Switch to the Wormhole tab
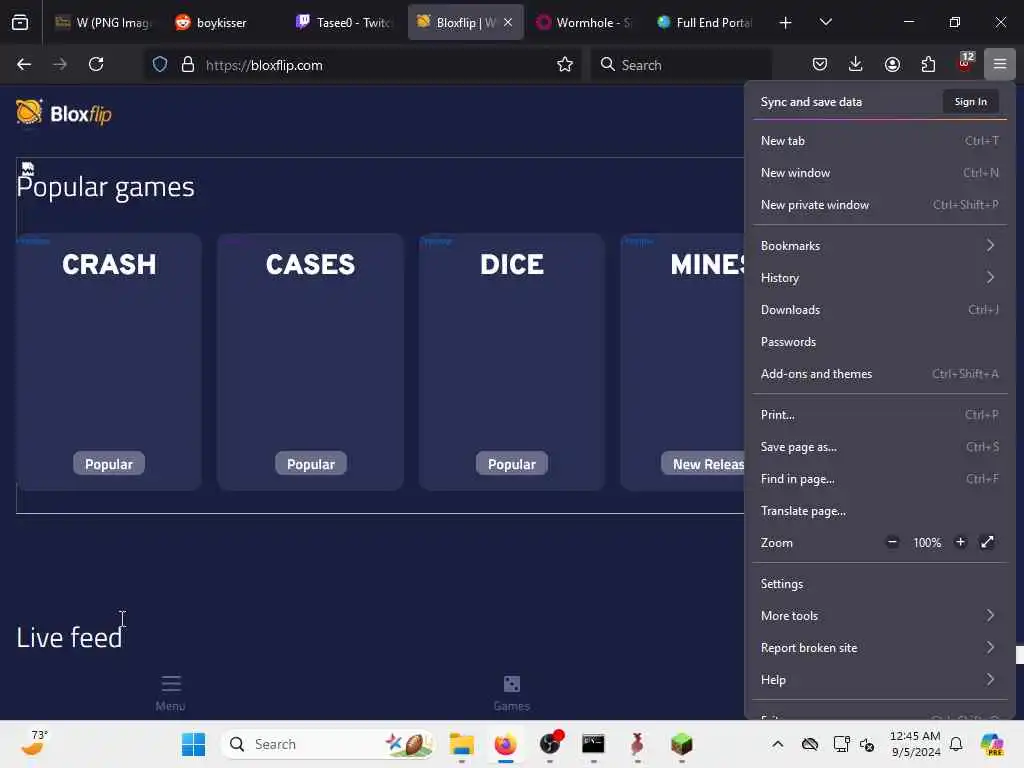Image resolution: width=1024 pixels, height=768 pixels. pyautogui.click(x=584, y=23)
